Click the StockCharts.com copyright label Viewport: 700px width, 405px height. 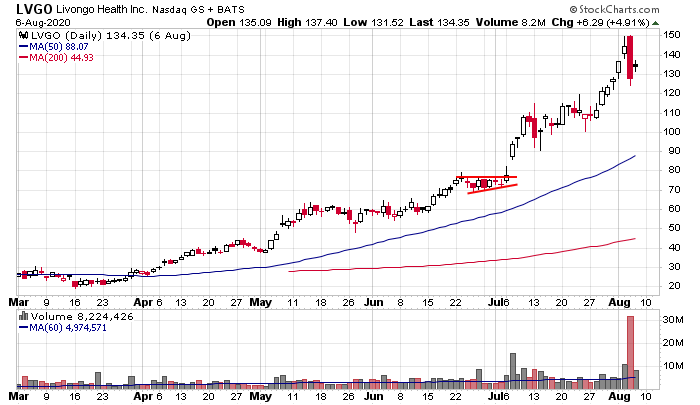click(614, 9)
